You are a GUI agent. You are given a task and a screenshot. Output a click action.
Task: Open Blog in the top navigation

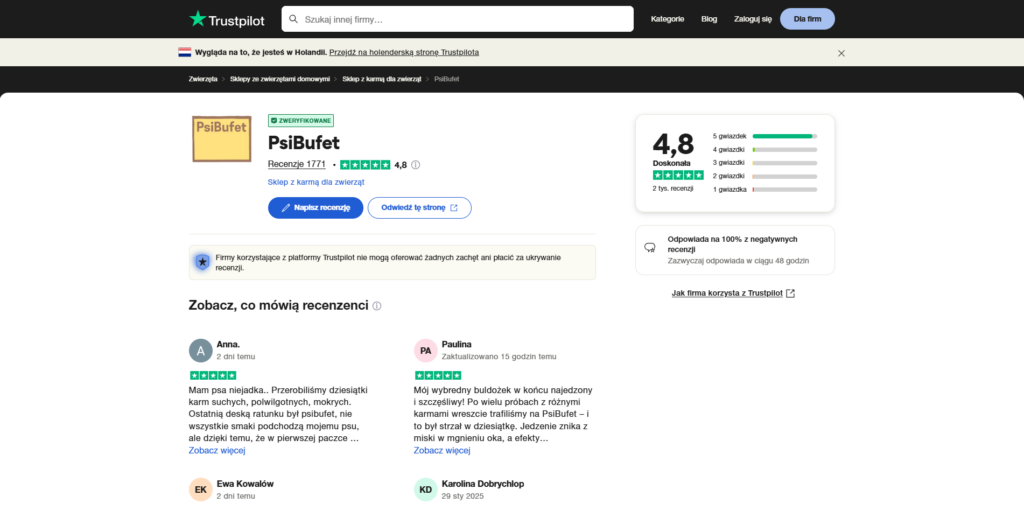coord(709,19)
